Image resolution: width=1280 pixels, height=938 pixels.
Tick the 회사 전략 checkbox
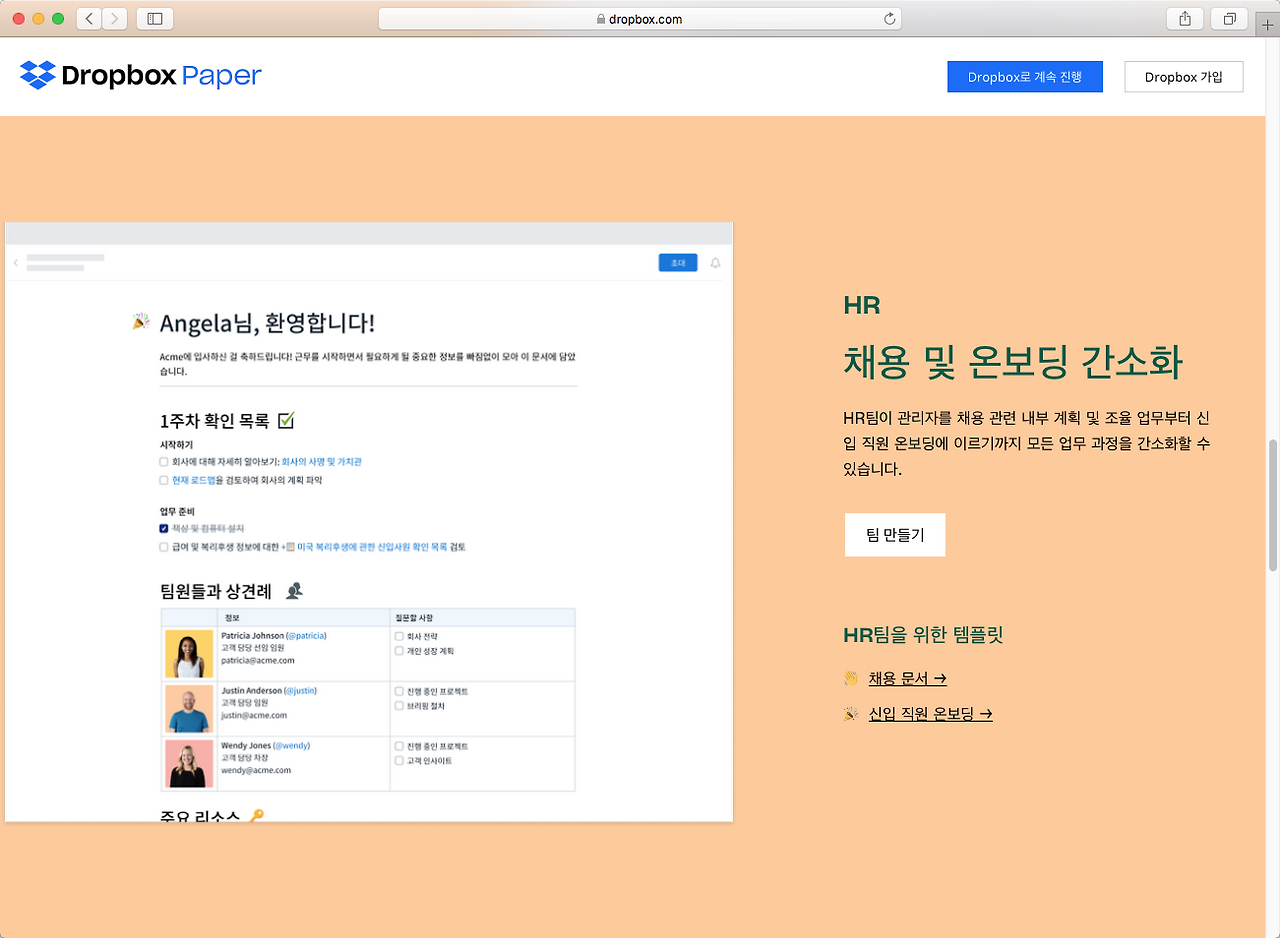point(399,636)
